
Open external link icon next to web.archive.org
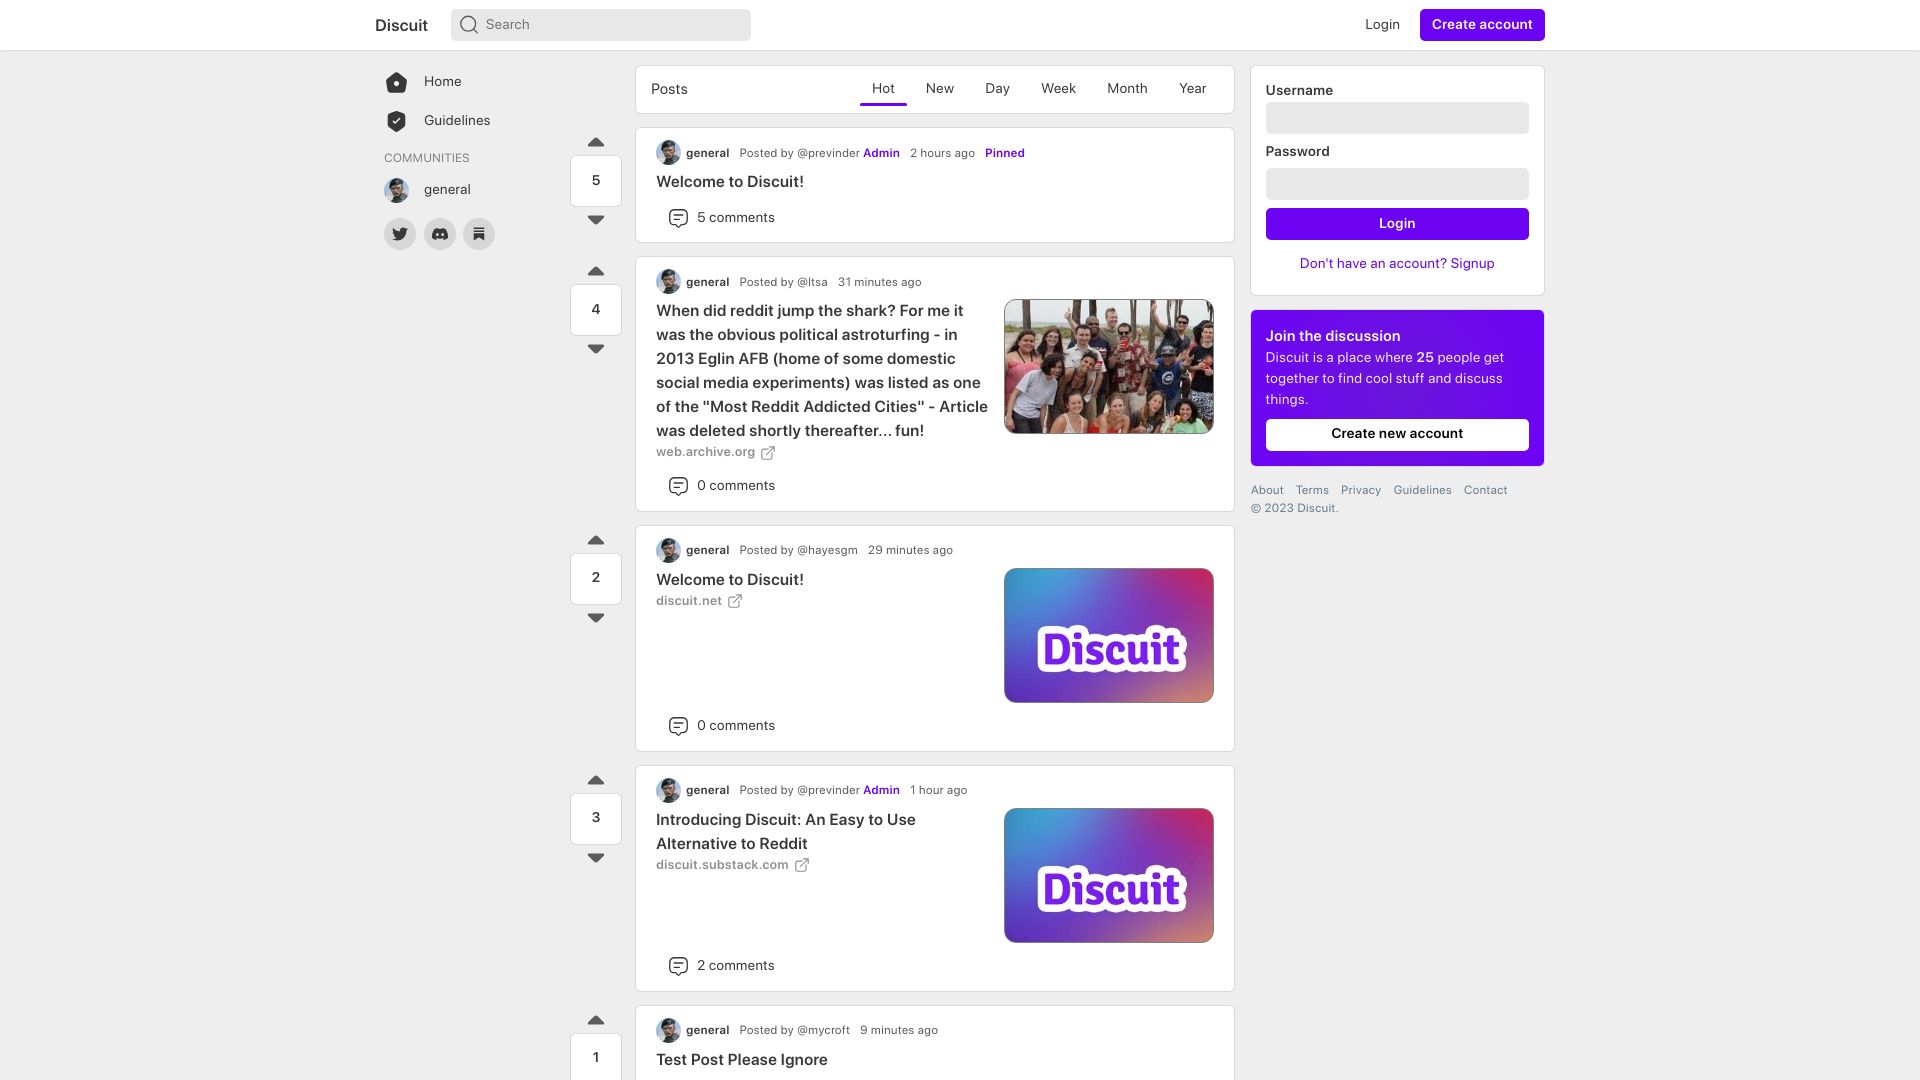[x=768, y=453]
